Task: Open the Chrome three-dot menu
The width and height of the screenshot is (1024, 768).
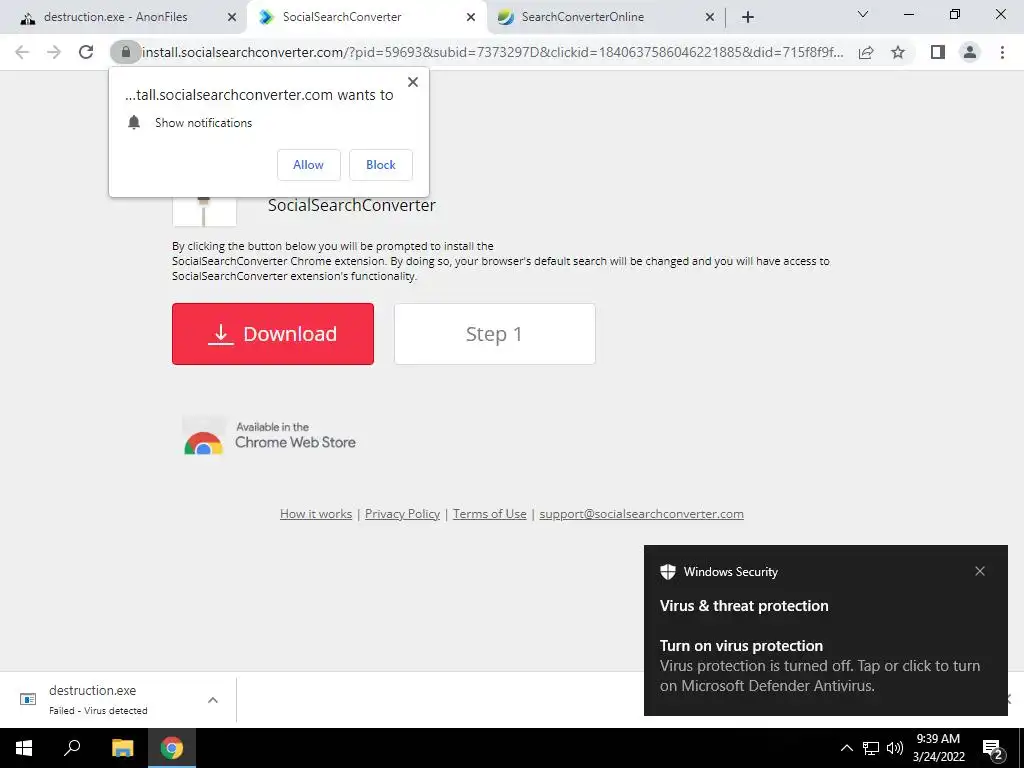Action: [x=1002, y=52]
